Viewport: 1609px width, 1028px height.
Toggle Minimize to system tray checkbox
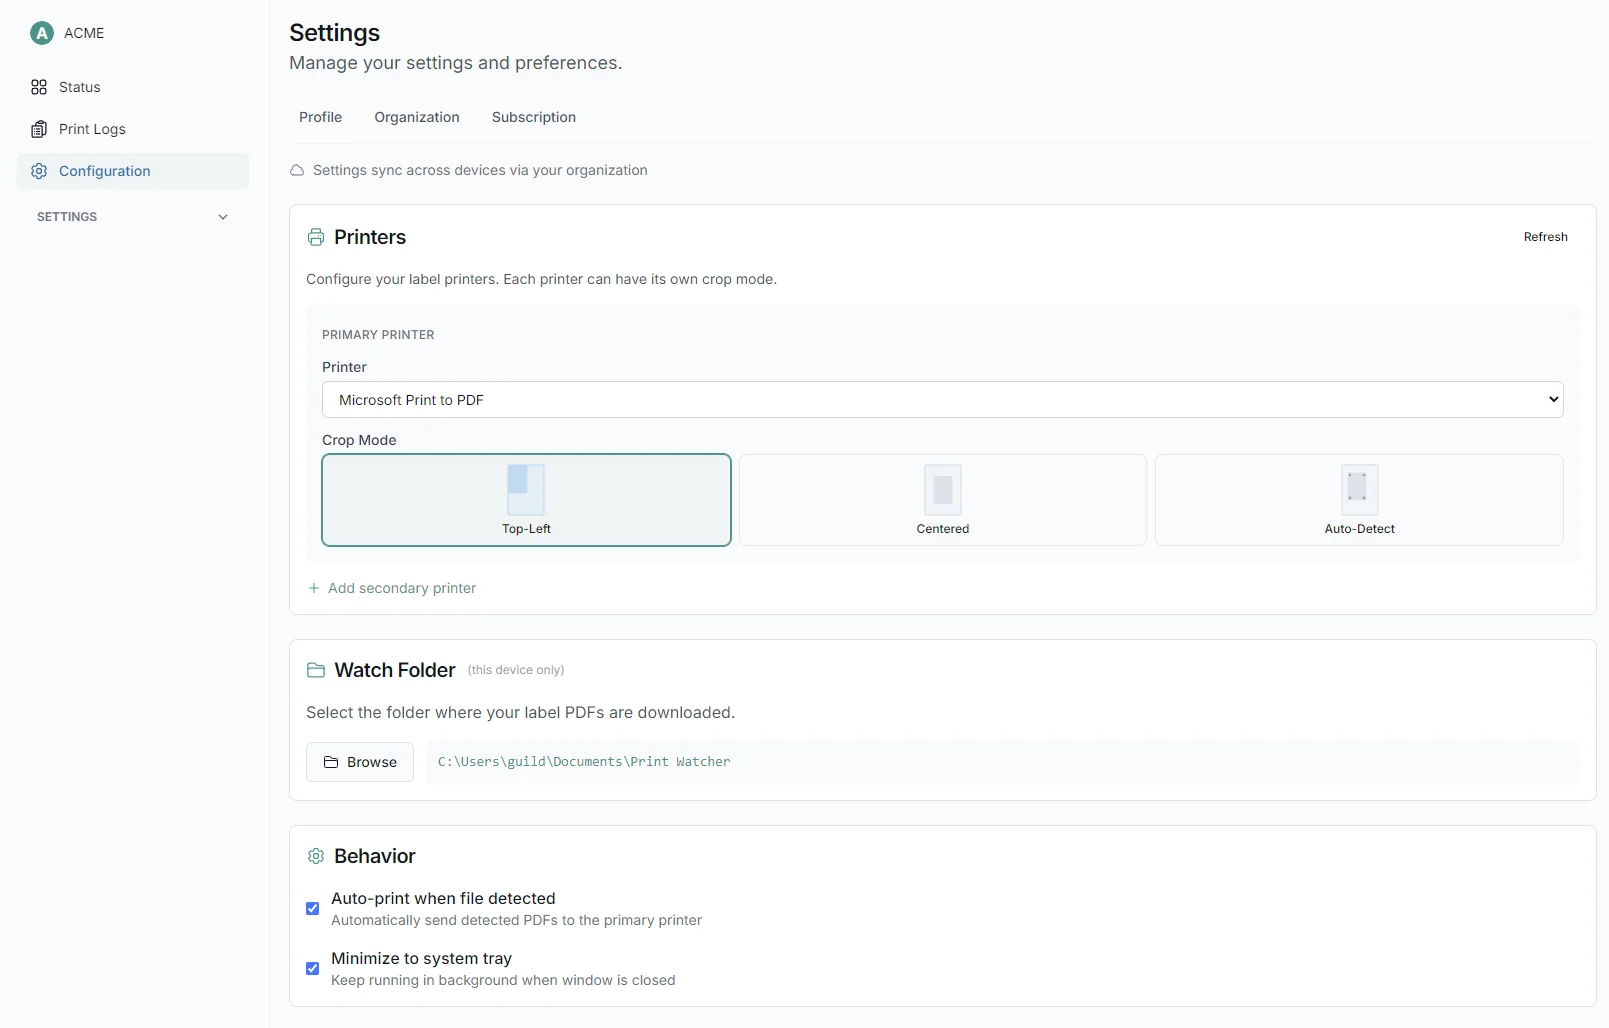313,969
